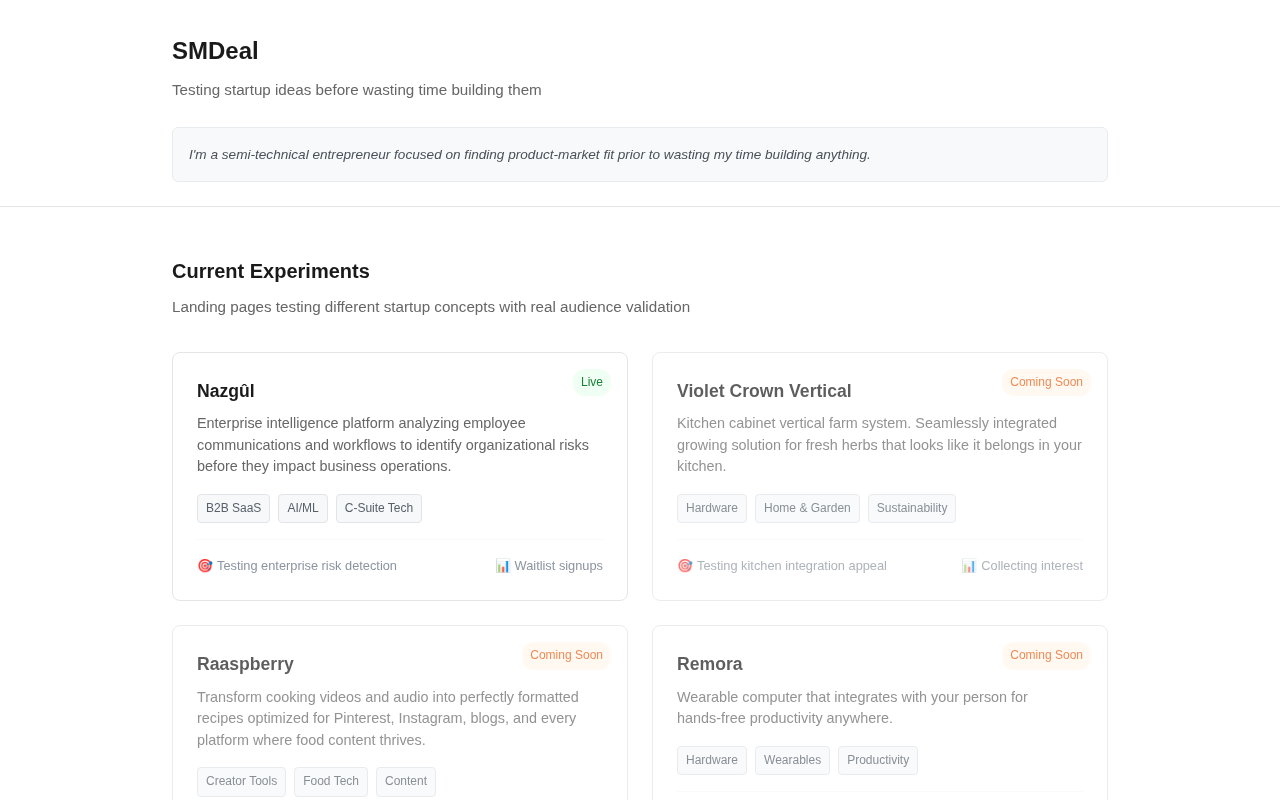Choose the C-Suite Tech tag

tap(379, 508)
